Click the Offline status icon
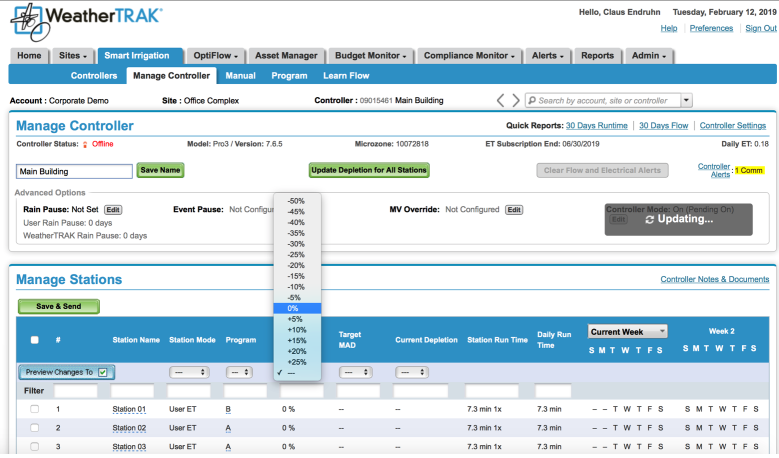 (85, 144)
